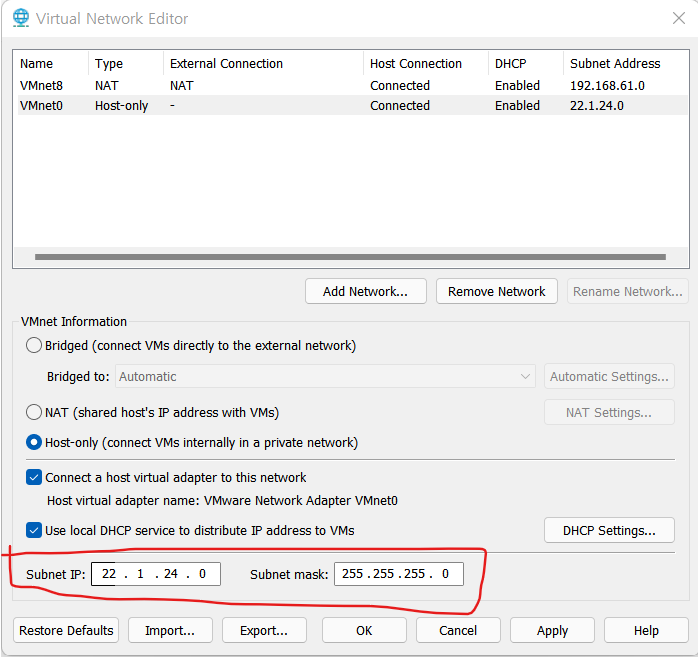The height and width of the screenshot is (657, 698).
Task: Click the Host Connection column header
Action: point(416,64)
